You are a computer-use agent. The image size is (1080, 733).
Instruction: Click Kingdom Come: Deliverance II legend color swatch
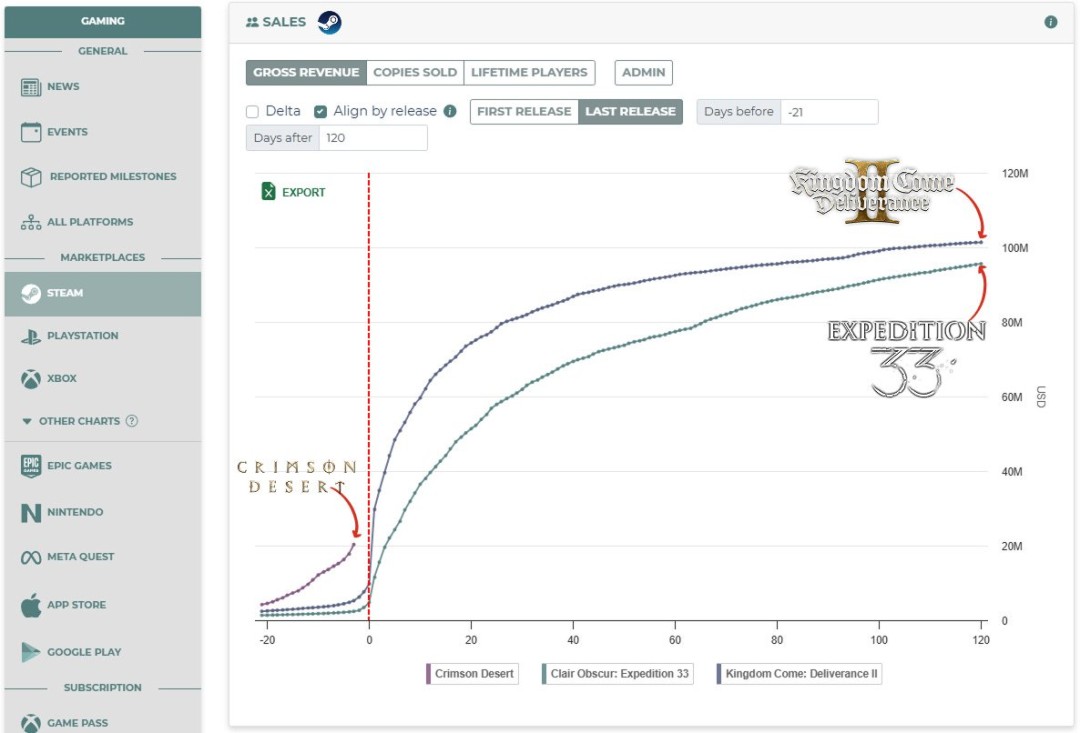click(720, 674)
